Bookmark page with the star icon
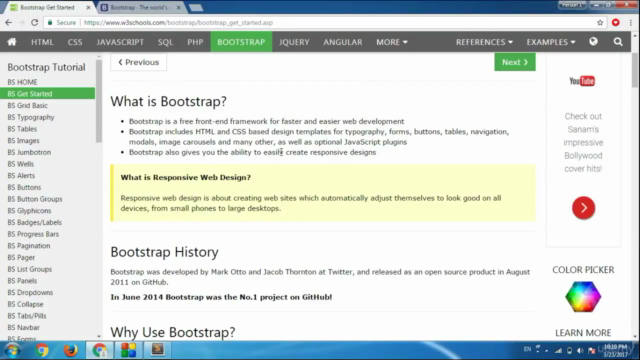The height and width of the screenshot is (360, 640). point(600,23)
